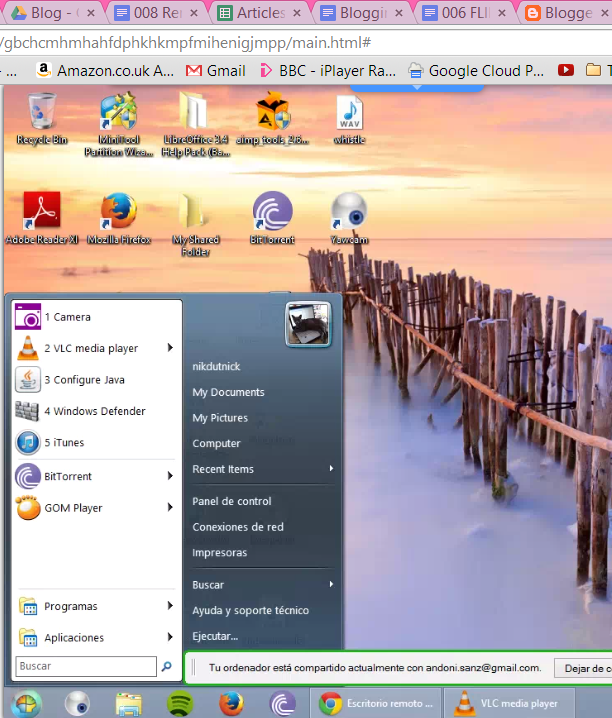Open Impresoras
Screen dimensions: 612x718
pos(220,552)
